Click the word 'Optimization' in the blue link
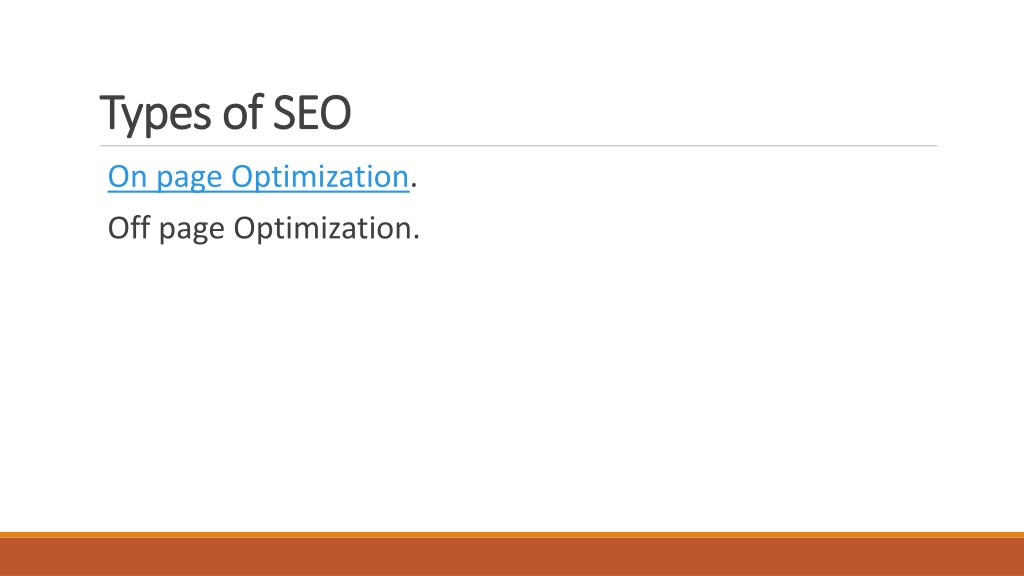This screenshot has width=1024, height=576. tap(320, 177)
